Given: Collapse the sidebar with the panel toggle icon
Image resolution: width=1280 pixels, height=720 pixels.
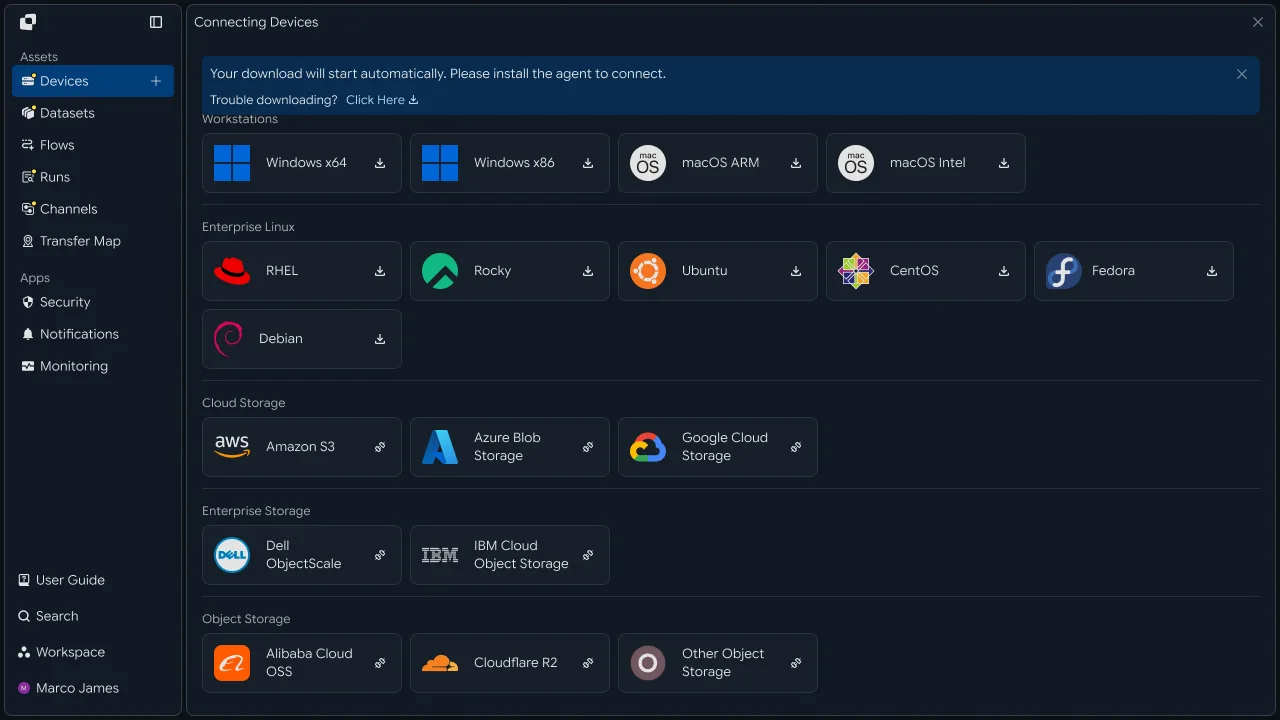Looking at the screenshot, I should (156, 22).
